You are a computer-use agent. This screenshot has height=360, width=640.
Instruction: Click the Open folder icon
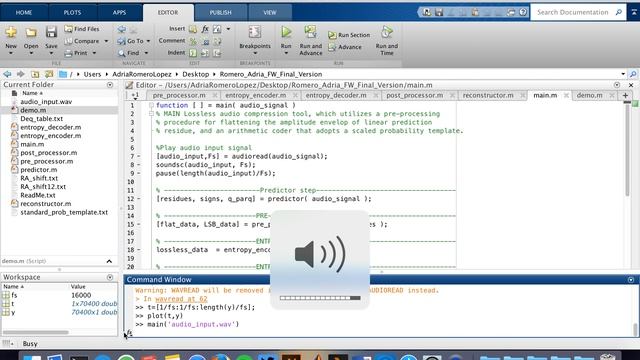coord(31,33)
